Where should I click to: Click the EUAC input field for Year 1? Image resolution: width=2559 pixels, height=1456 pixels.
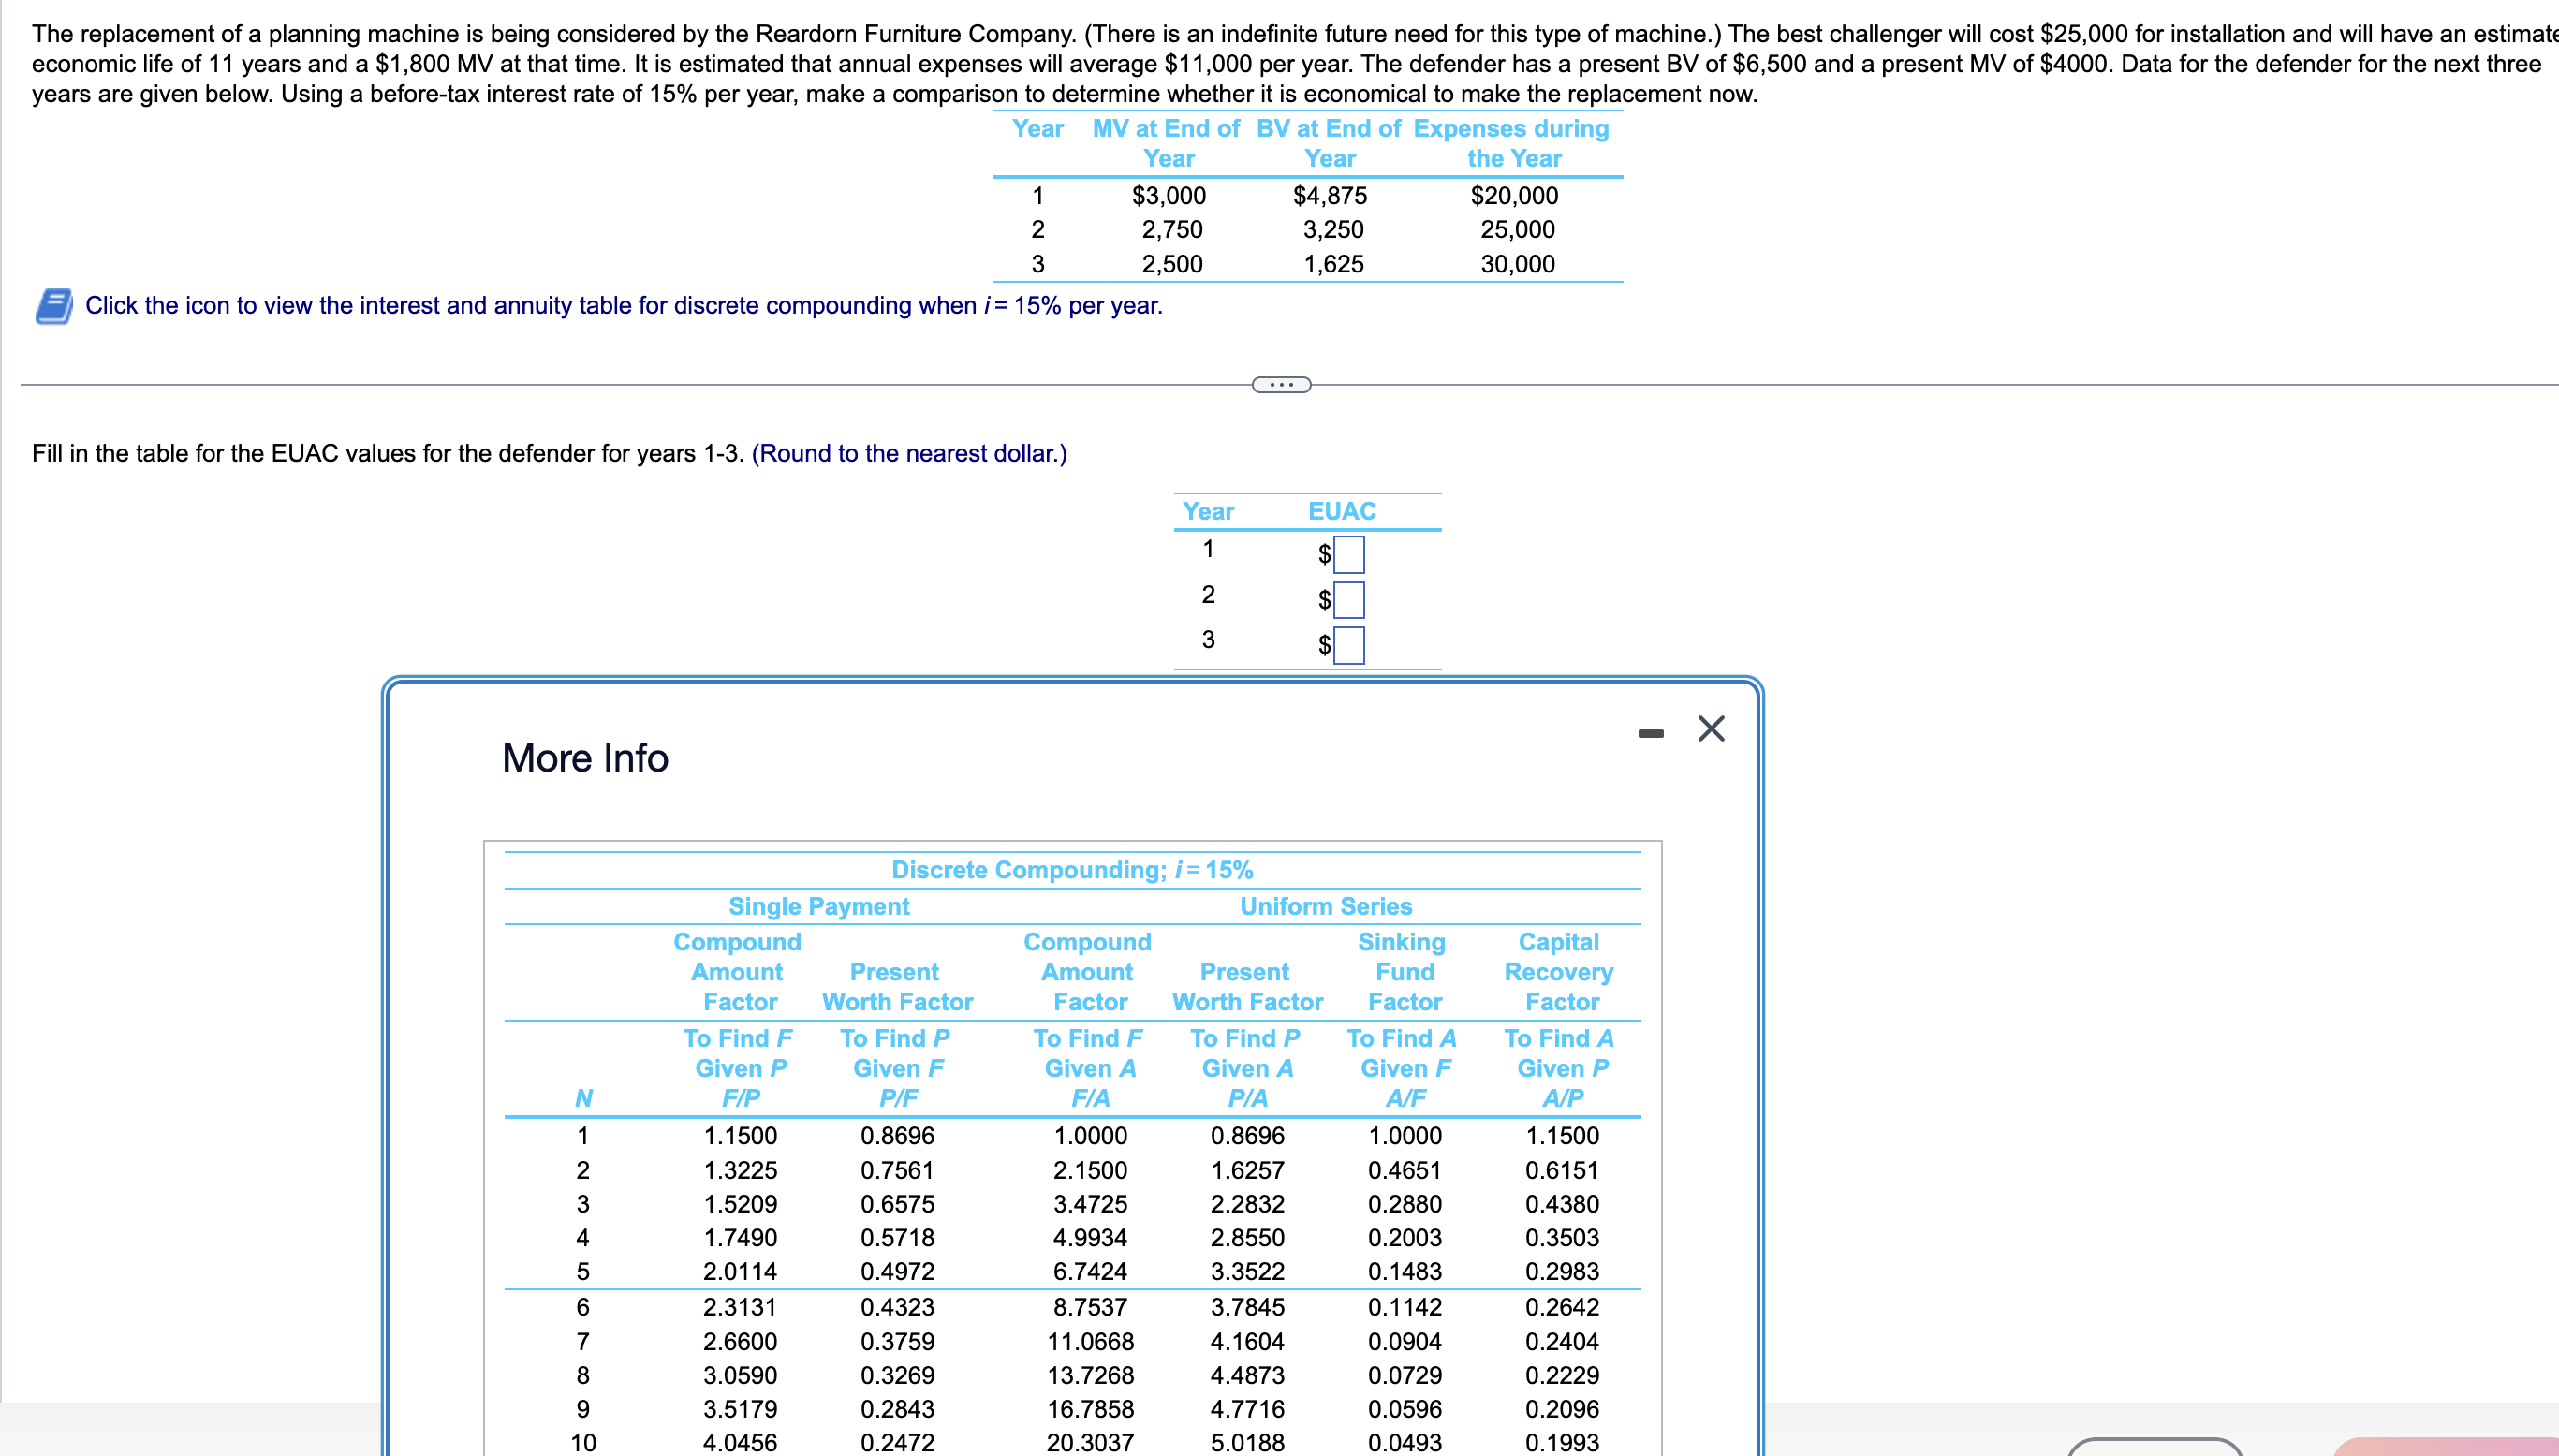pos(1349,554)
